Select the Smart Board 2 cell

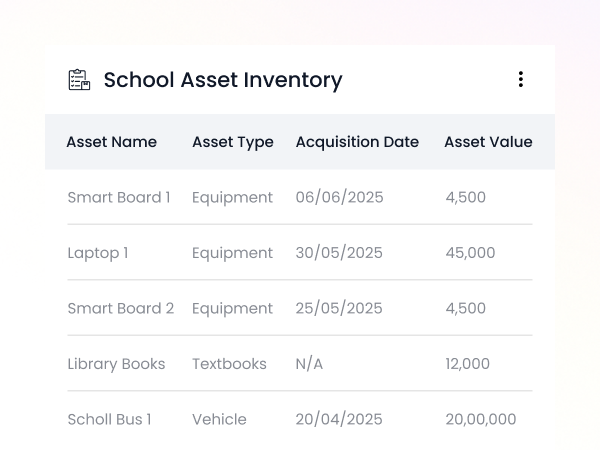pyautogui.click(x=121, y=308)
